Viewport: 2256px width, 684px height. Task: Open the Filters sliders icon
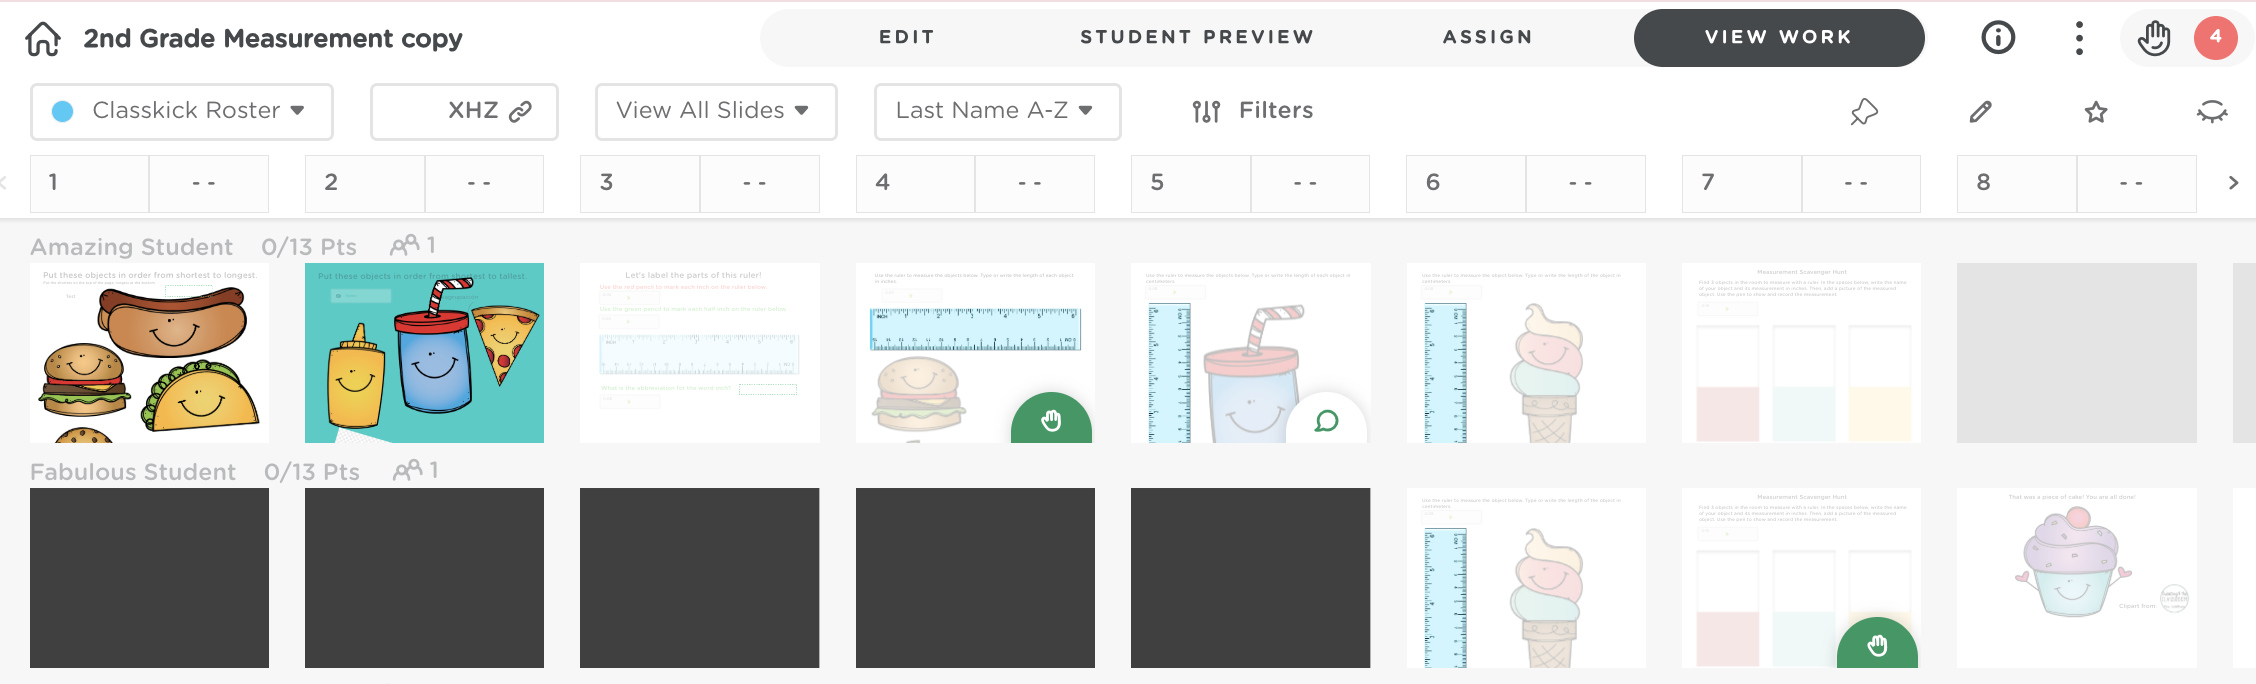click(x=1206, y=111)
